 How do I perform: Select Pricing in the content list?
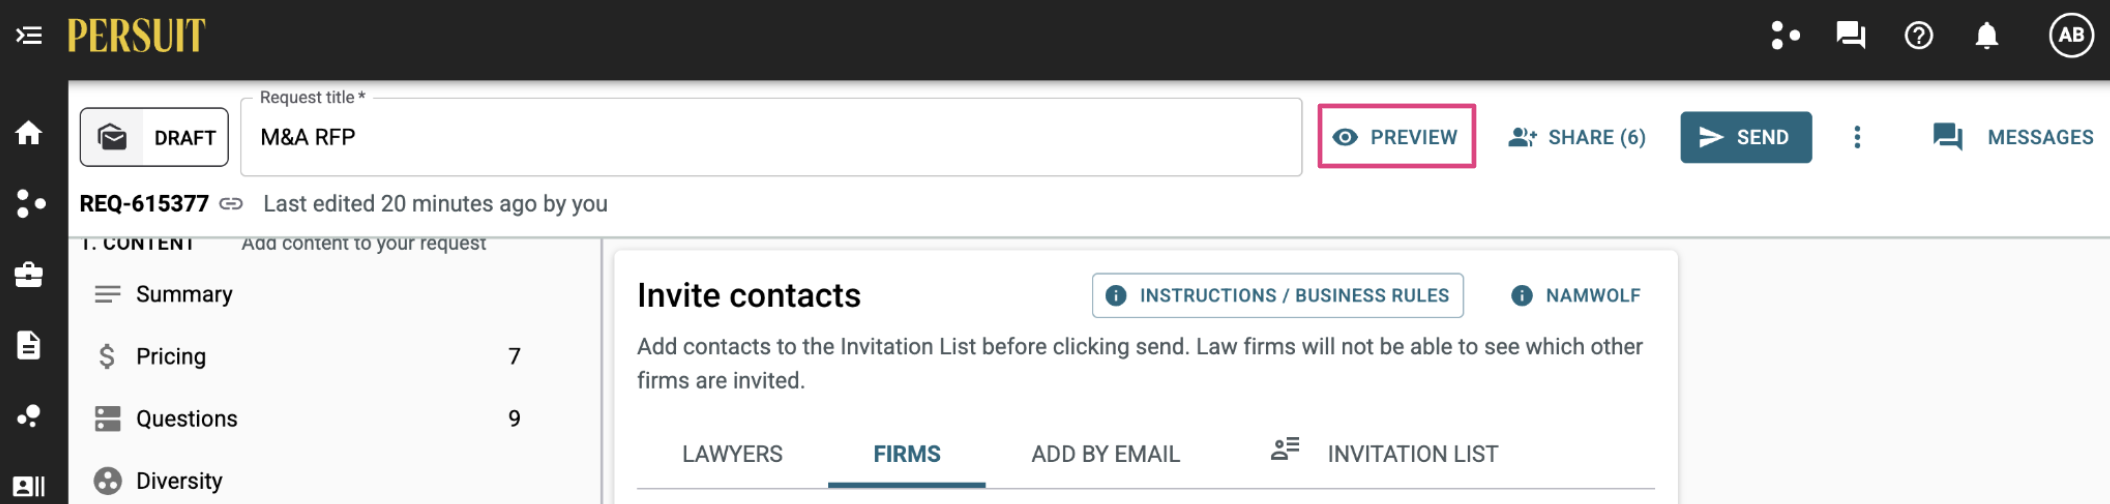pyautogui.click(x=308, y=356)
